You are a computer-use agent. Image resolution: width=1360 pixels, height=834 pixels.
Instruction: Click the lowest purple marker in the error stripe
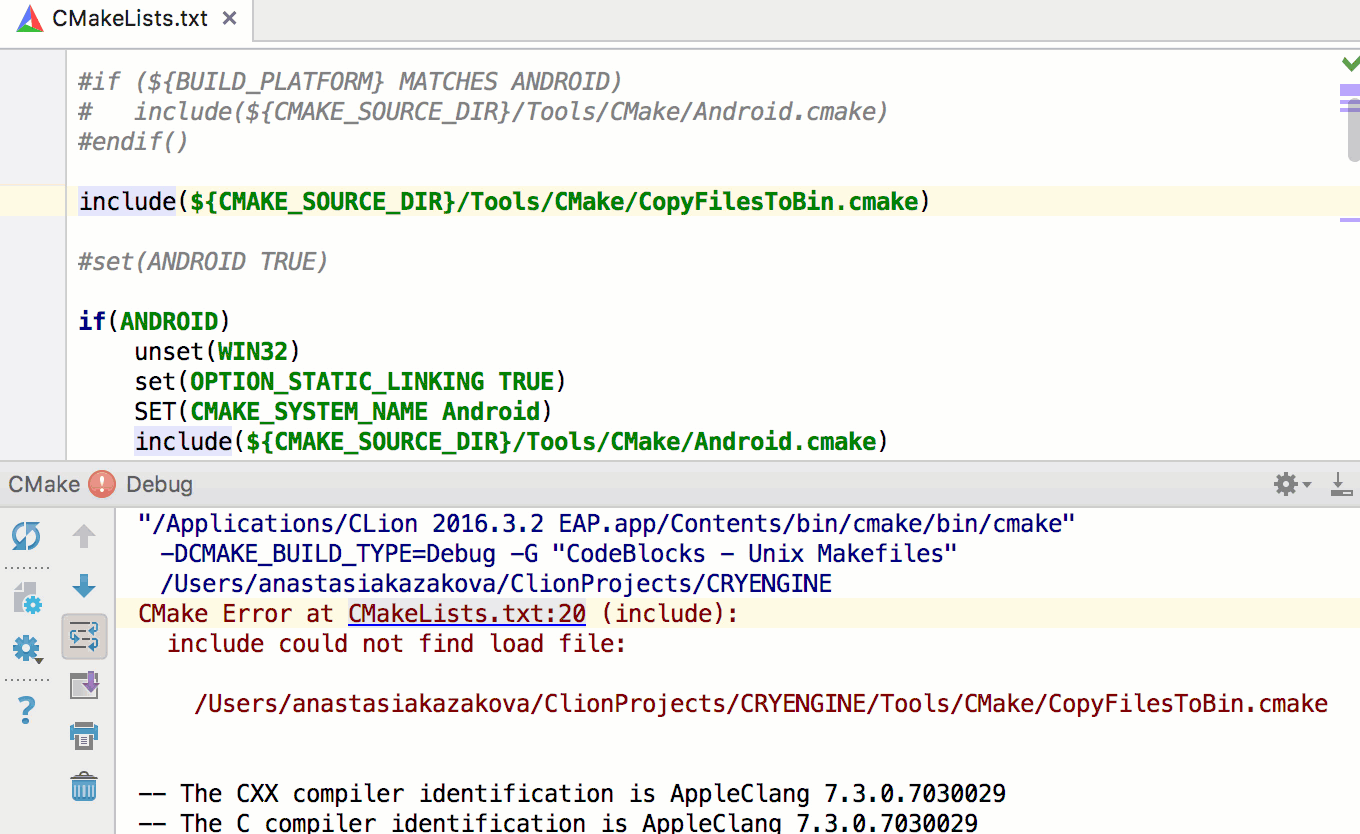[x=1350, y=219]
